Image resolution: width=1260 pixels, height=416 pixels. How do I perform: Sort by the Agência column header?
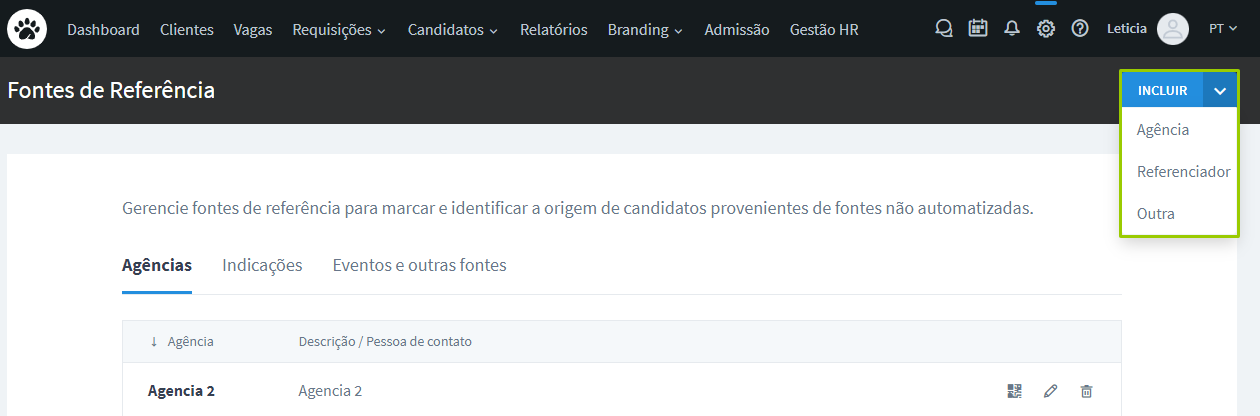190,342
